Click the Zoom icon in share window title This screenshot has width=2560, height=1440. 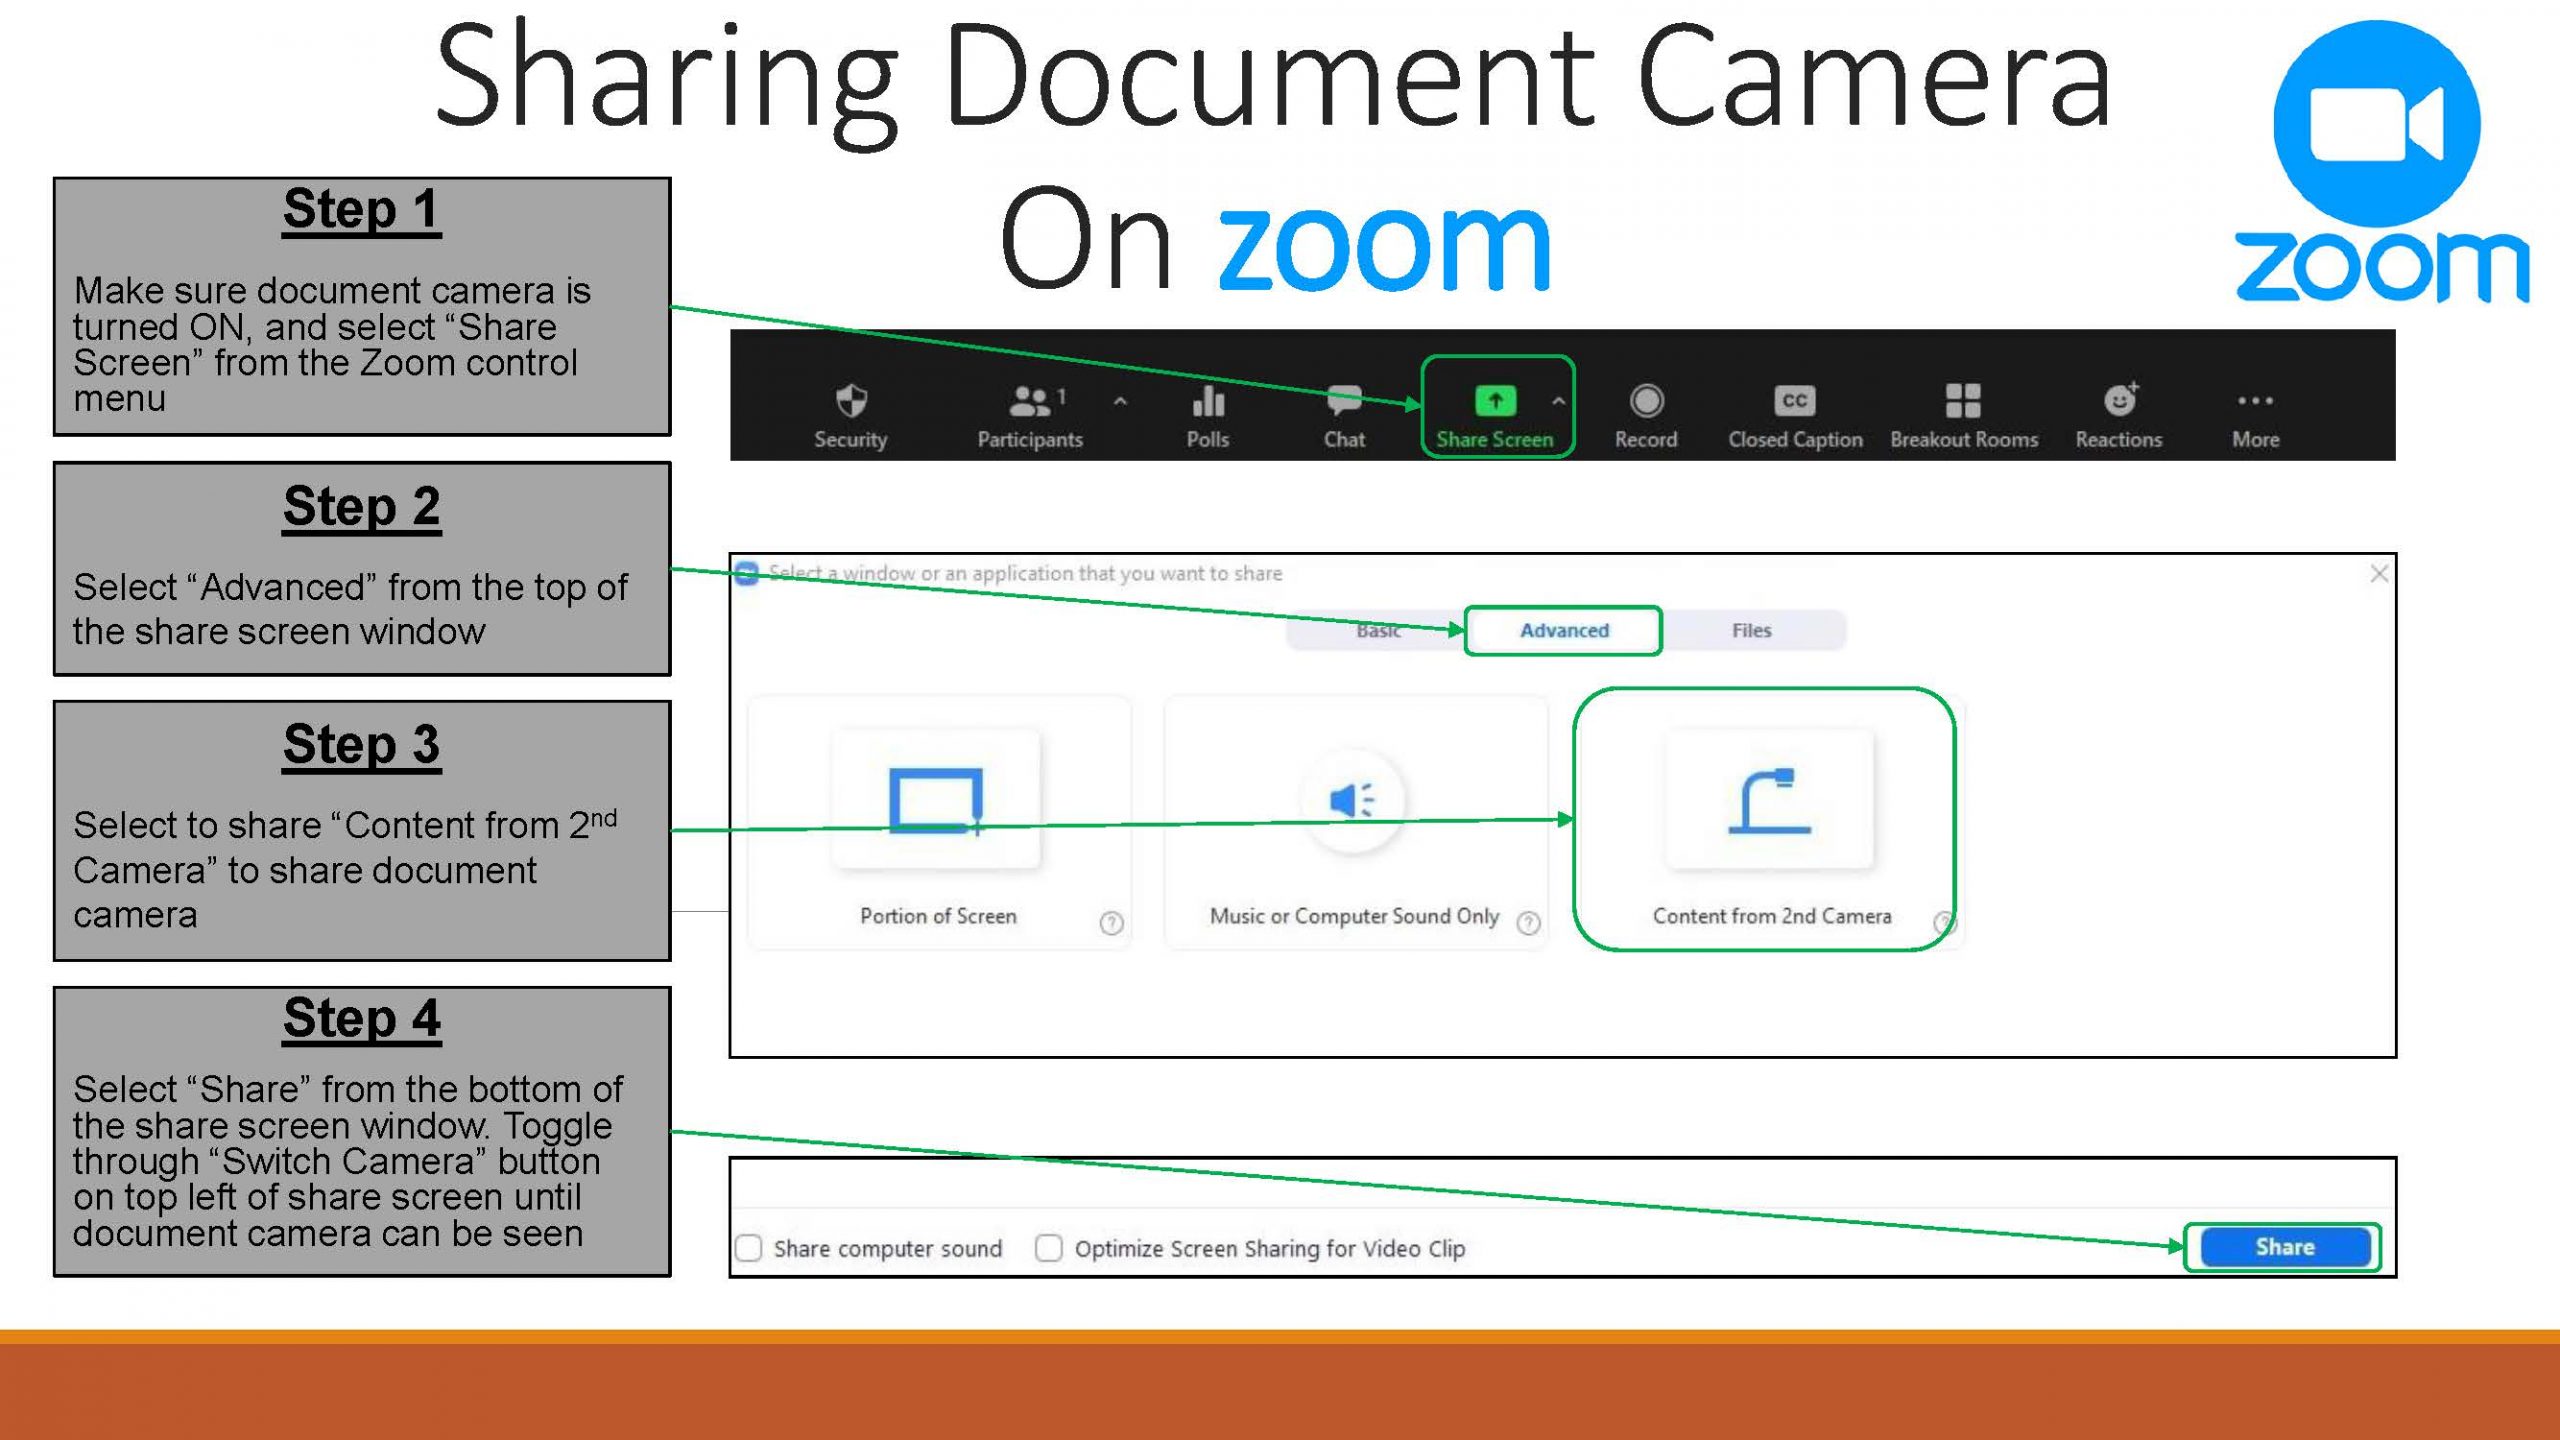746,573
